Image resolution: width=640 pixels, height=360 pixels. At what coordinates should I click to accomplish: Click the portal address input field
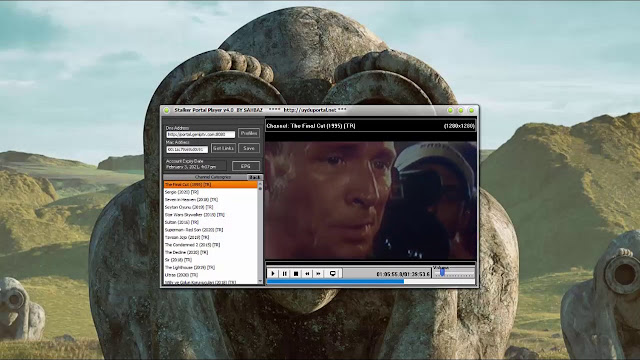tap(200, 134)
